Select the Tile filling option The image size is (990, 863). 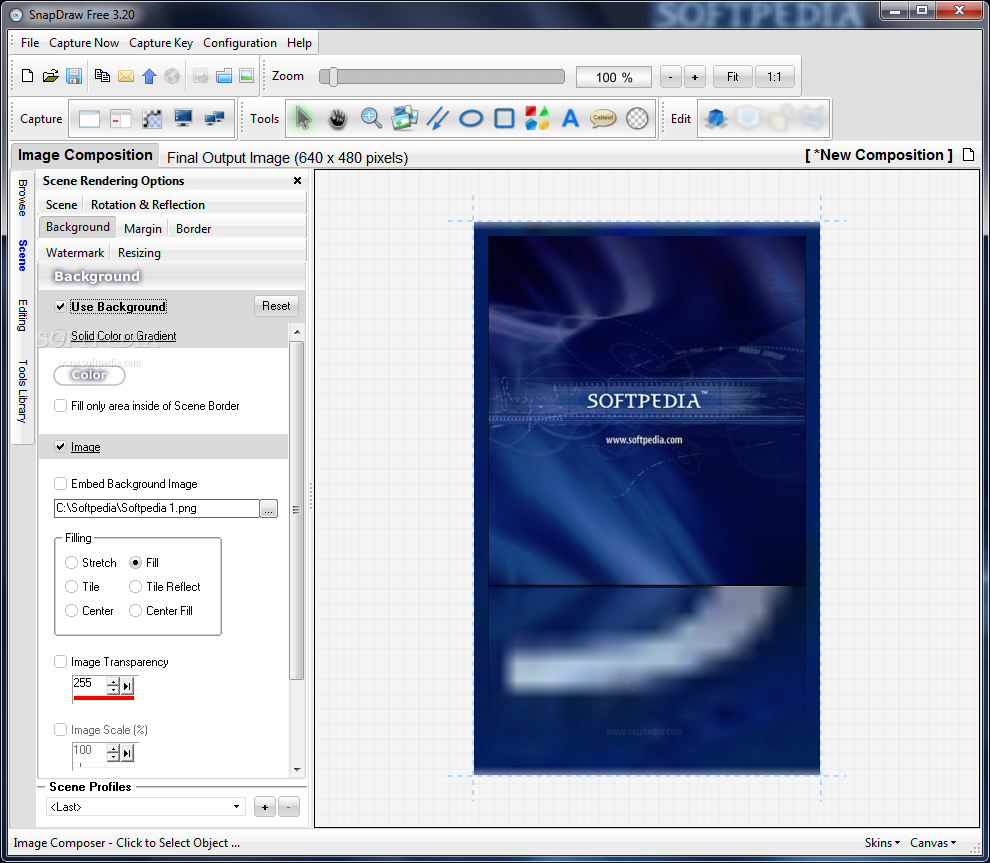click(71, 586)
